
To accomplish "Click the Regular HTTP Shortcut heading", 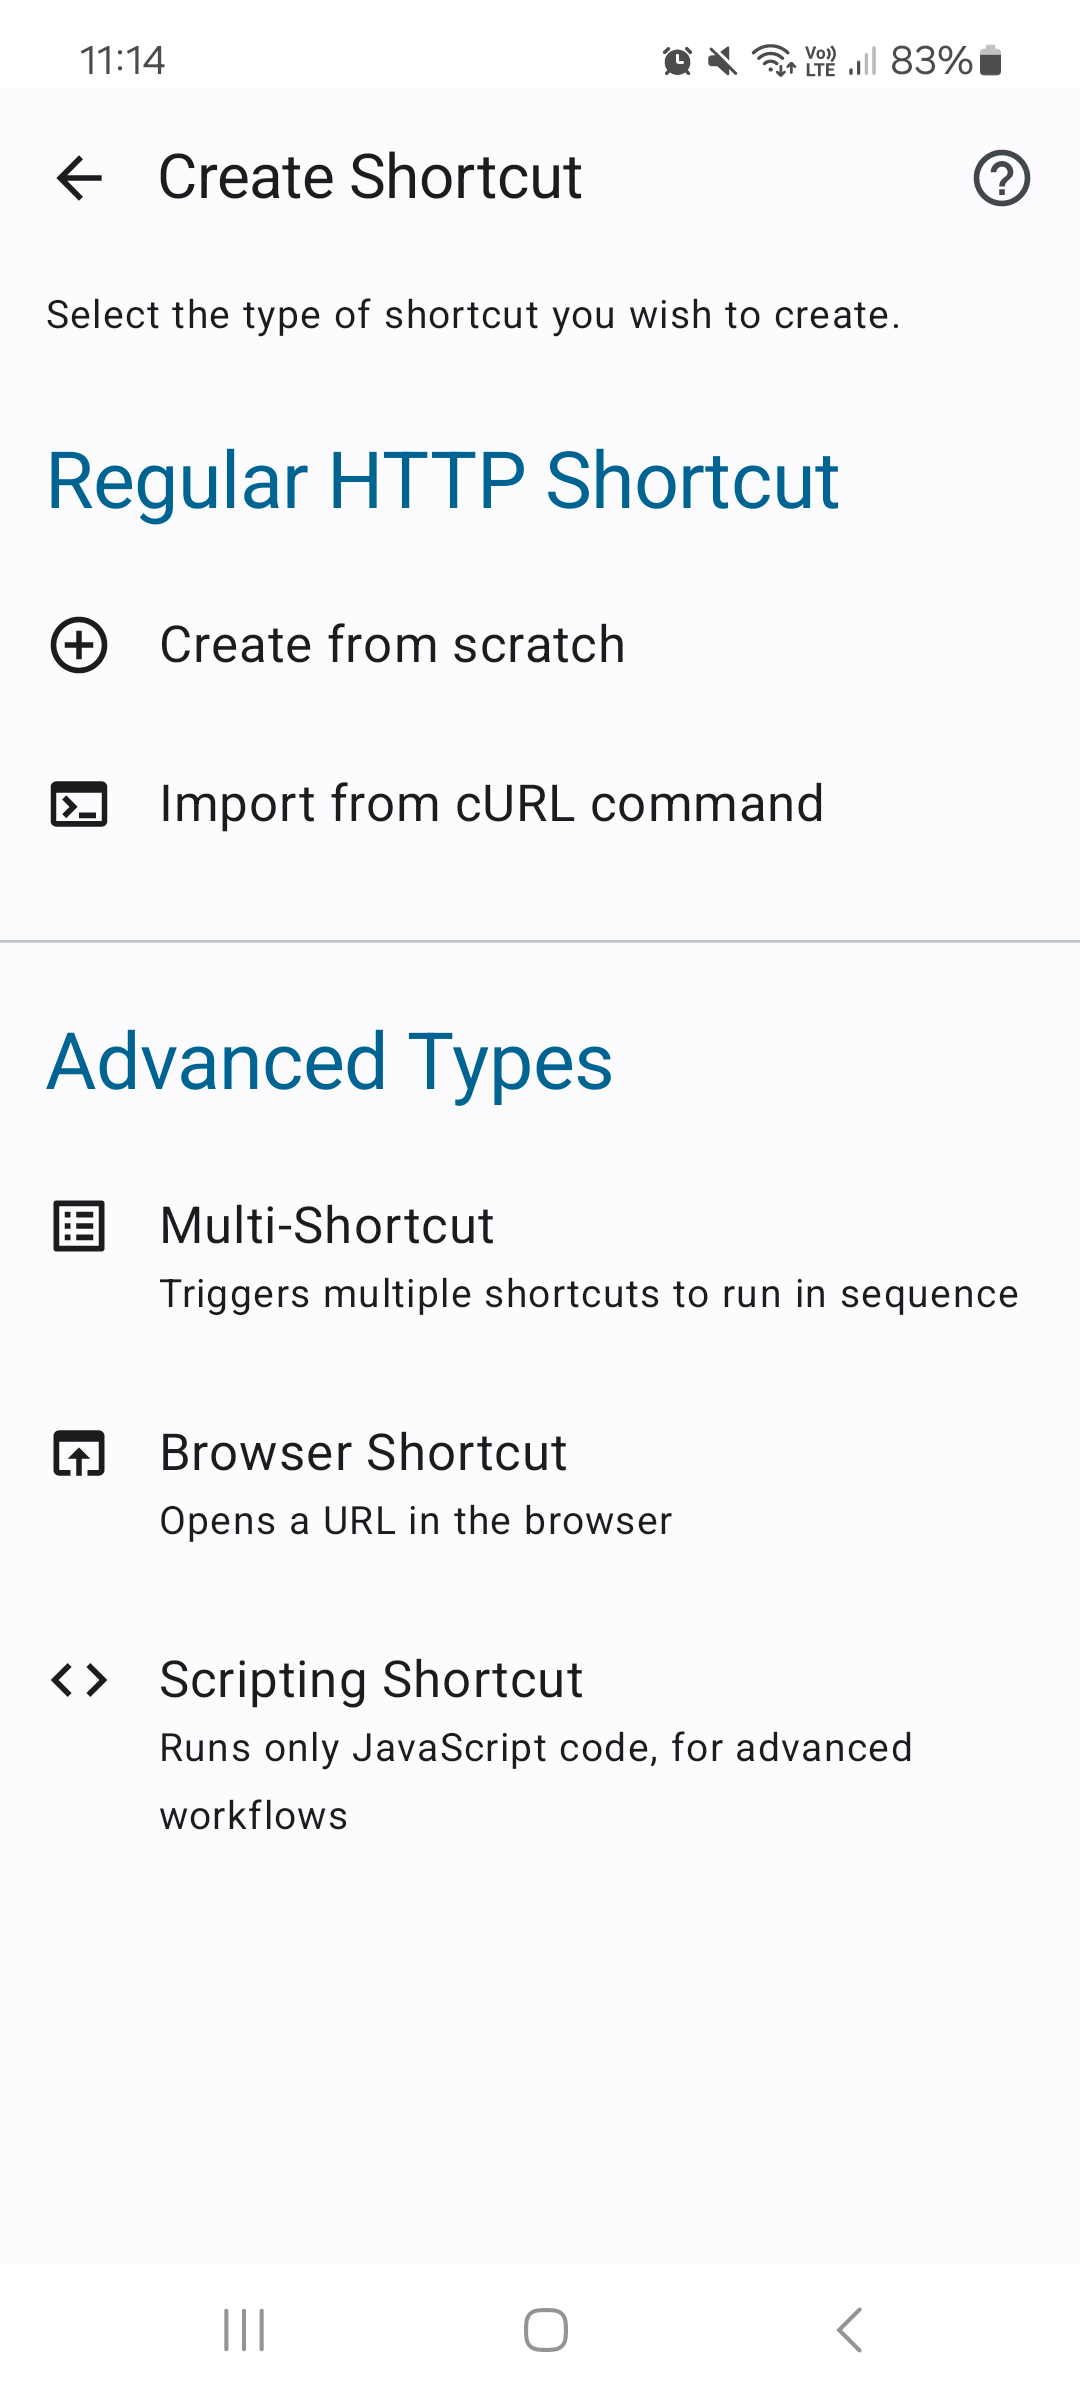I will [445, 482].
